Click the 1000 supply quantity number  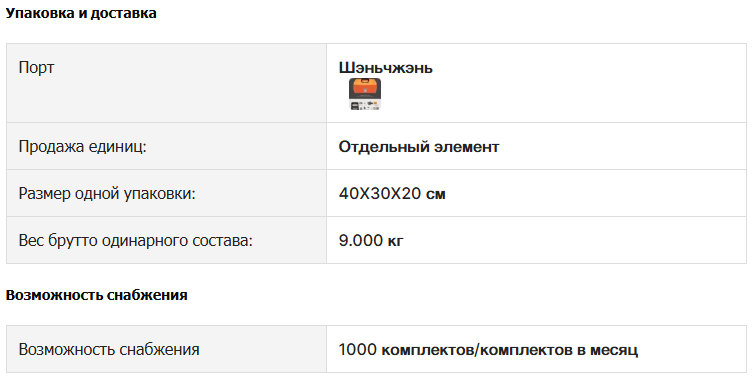pyautogui.click(x=358, y=349)
